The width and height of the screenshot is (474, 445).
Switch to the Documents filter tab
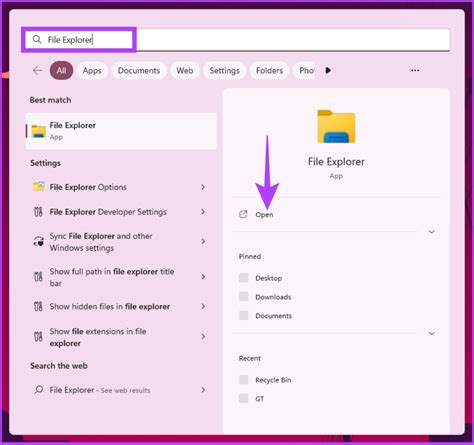click(x=139, y=70)
